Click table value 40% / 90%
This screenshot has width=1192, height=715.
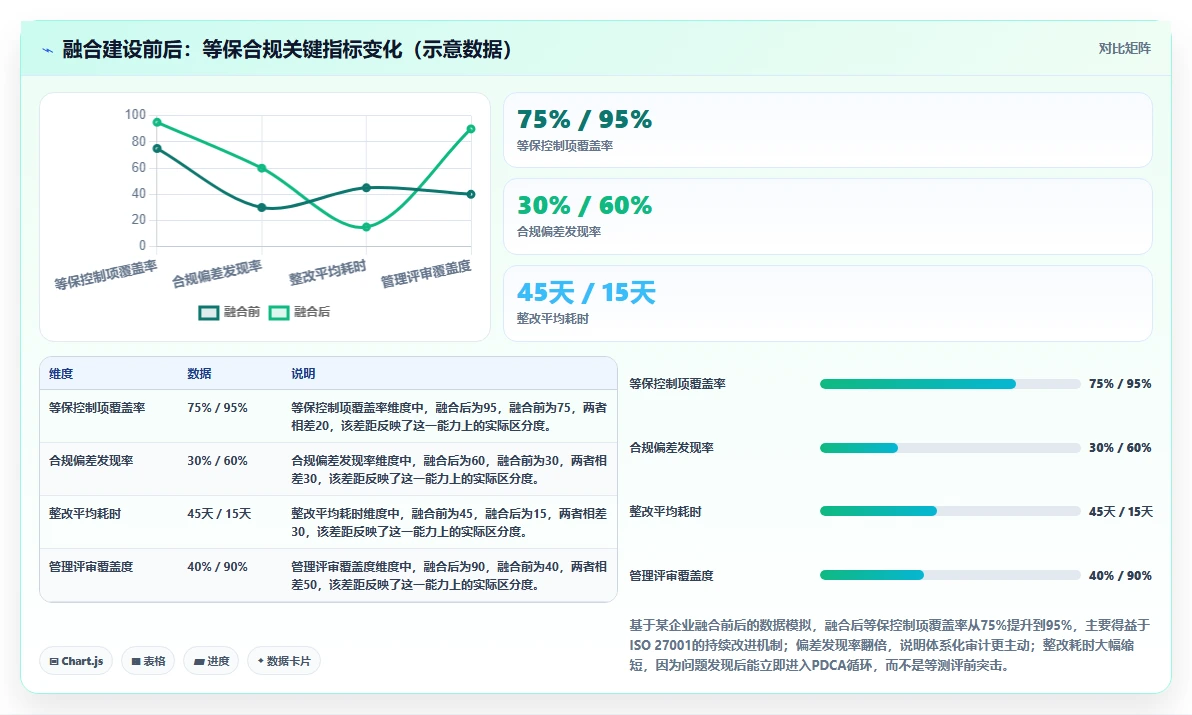tap(217, 567)
